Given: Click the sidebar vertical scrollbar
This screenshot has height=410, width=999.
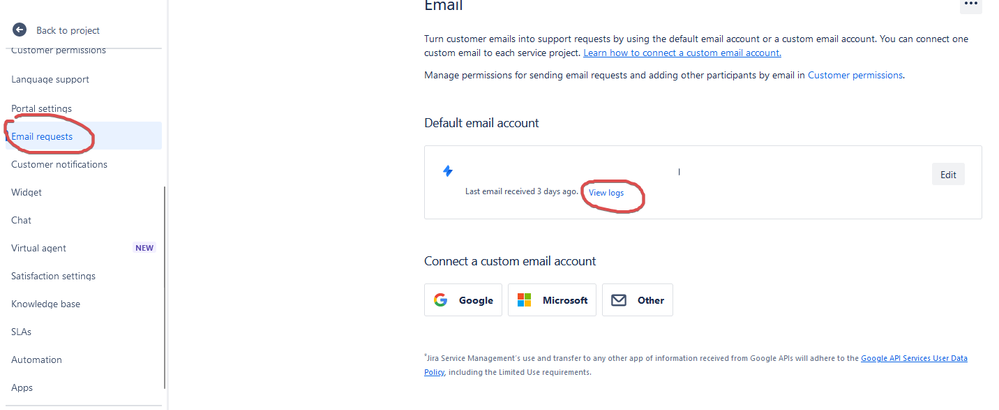Looking at the screenshot, I should coord(165,286).
